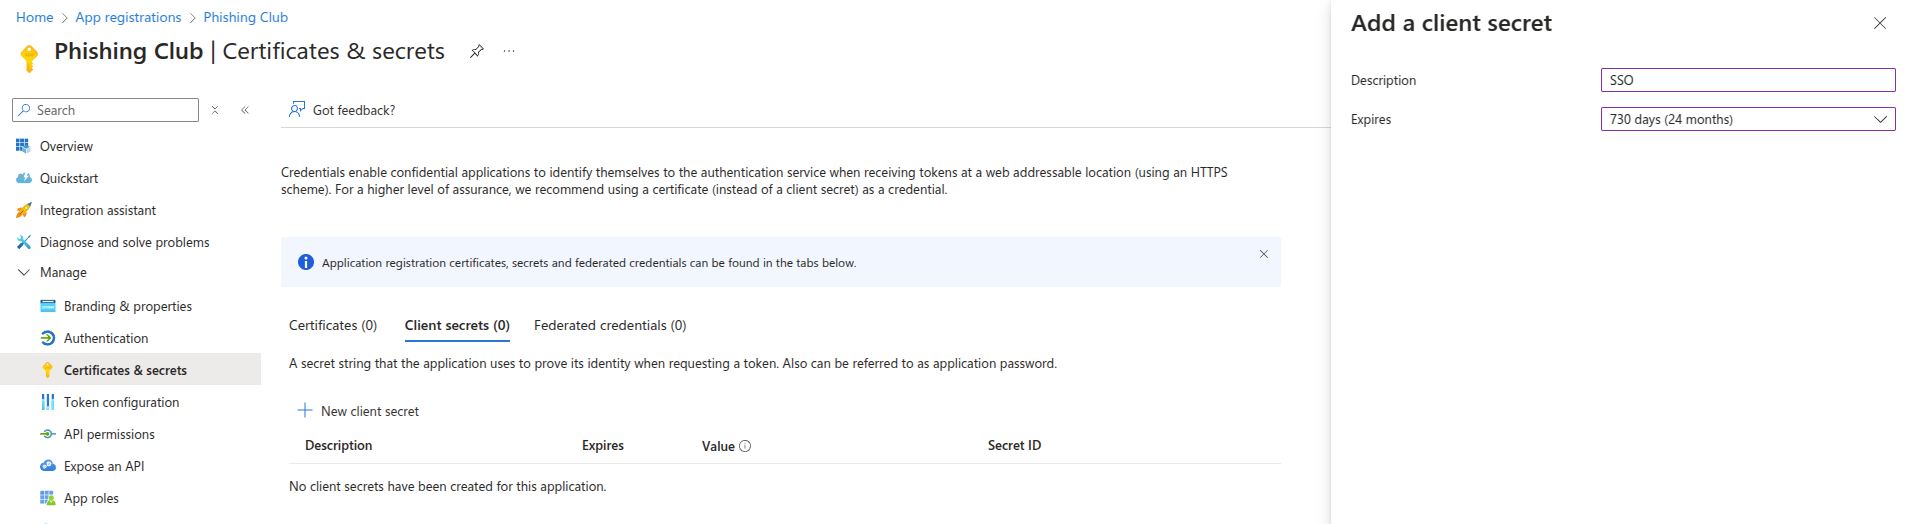Click the Overview icon in sidebar
This screenshot has height=524, width=1916.
pyautogui.click(x=23, y=146)
